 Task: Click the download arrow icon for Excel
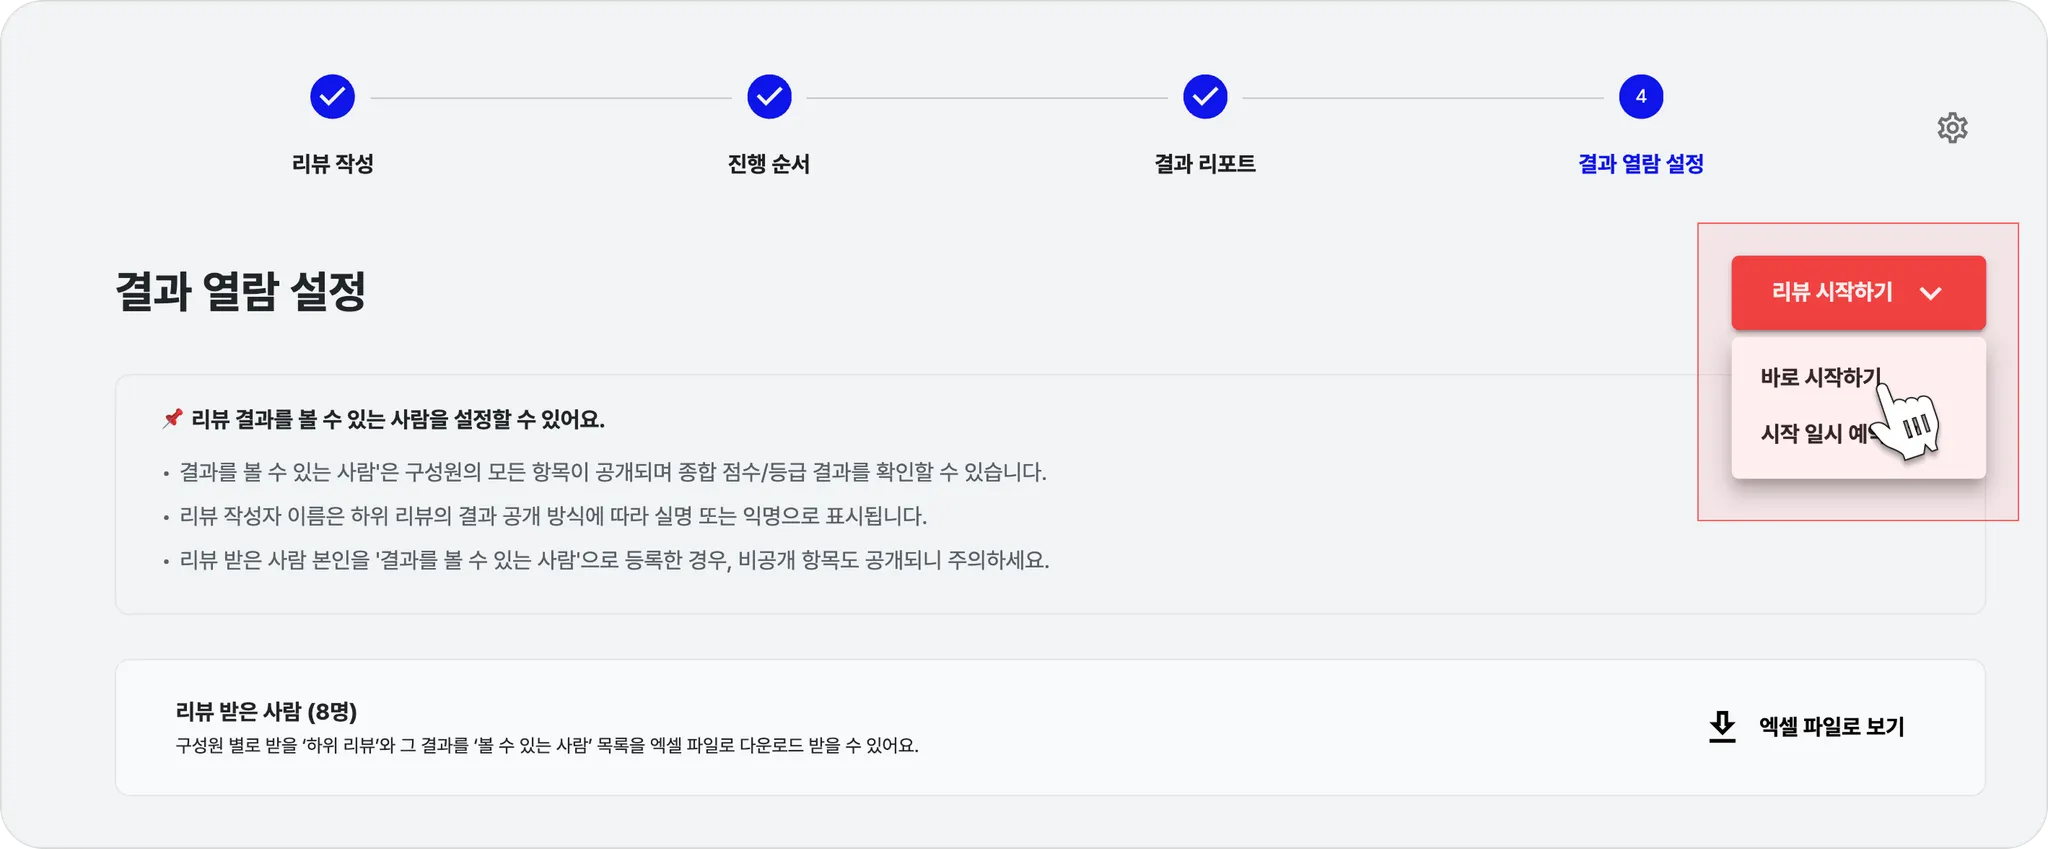click(x=1722, y=727)
